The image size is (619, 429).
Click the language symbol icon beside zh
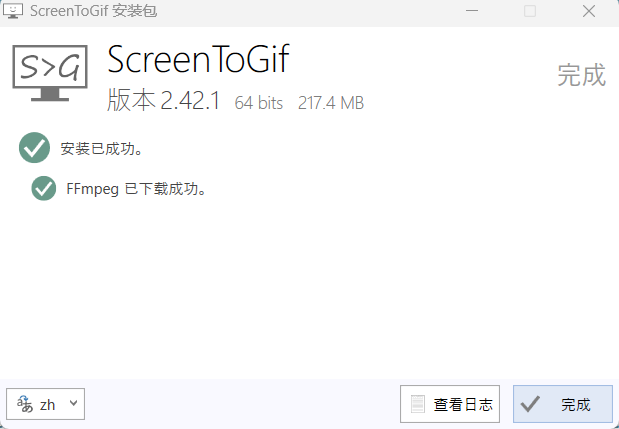[23, 404]
